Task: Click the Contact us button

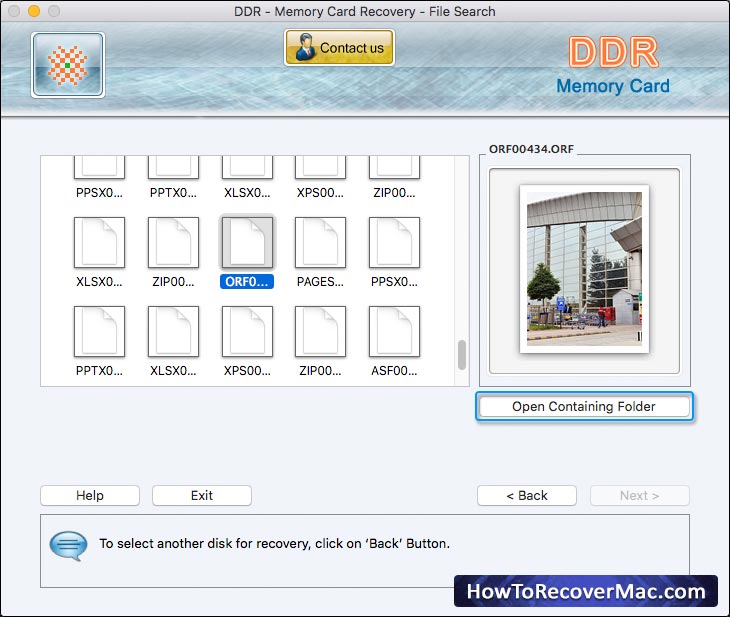Action: click(339, 47)
